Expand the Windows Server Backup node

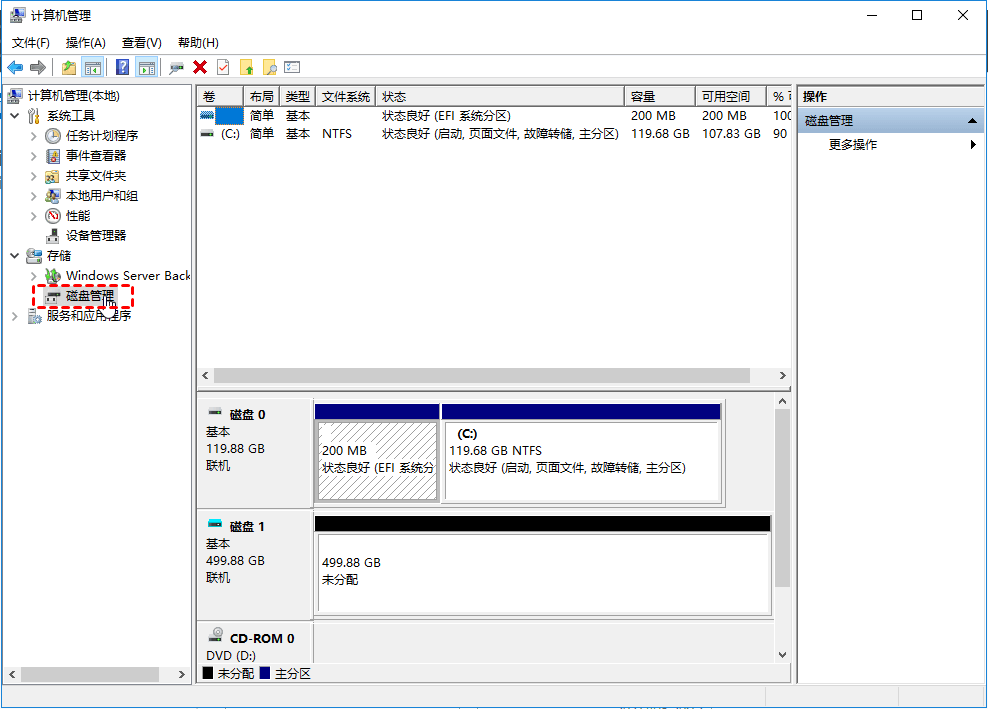pyautogui.click(x=33, y=276)
